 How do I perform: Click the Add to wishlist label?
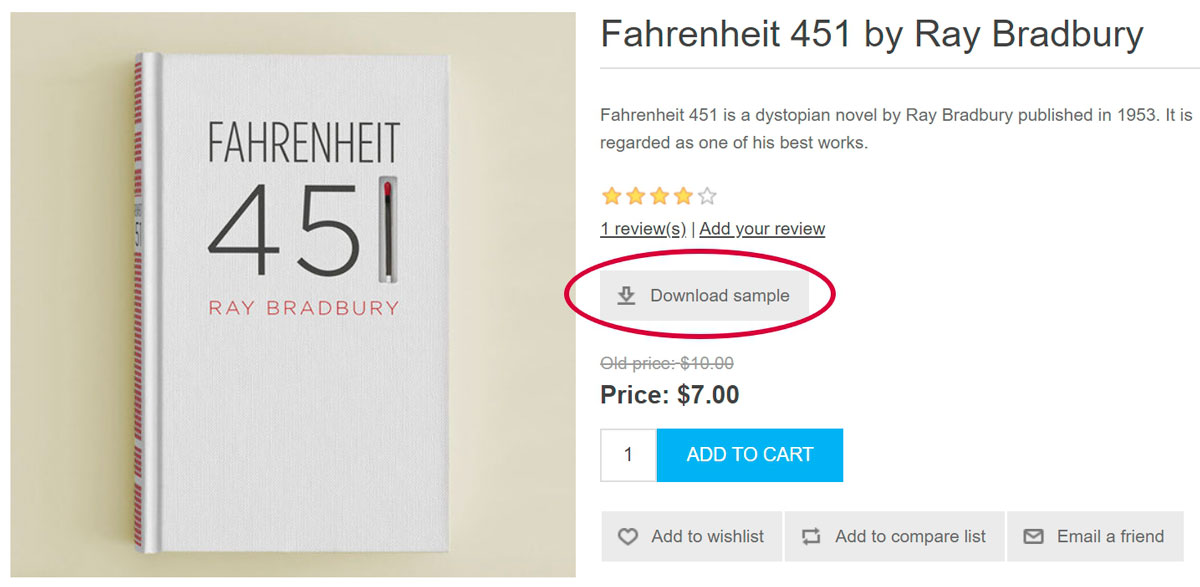707,537
